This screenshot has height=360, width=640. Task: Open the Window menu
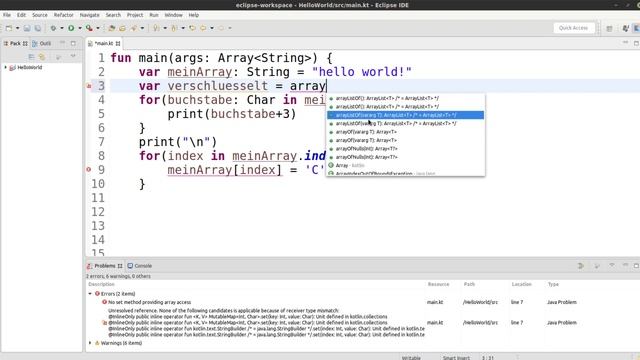tap(173, 15)
